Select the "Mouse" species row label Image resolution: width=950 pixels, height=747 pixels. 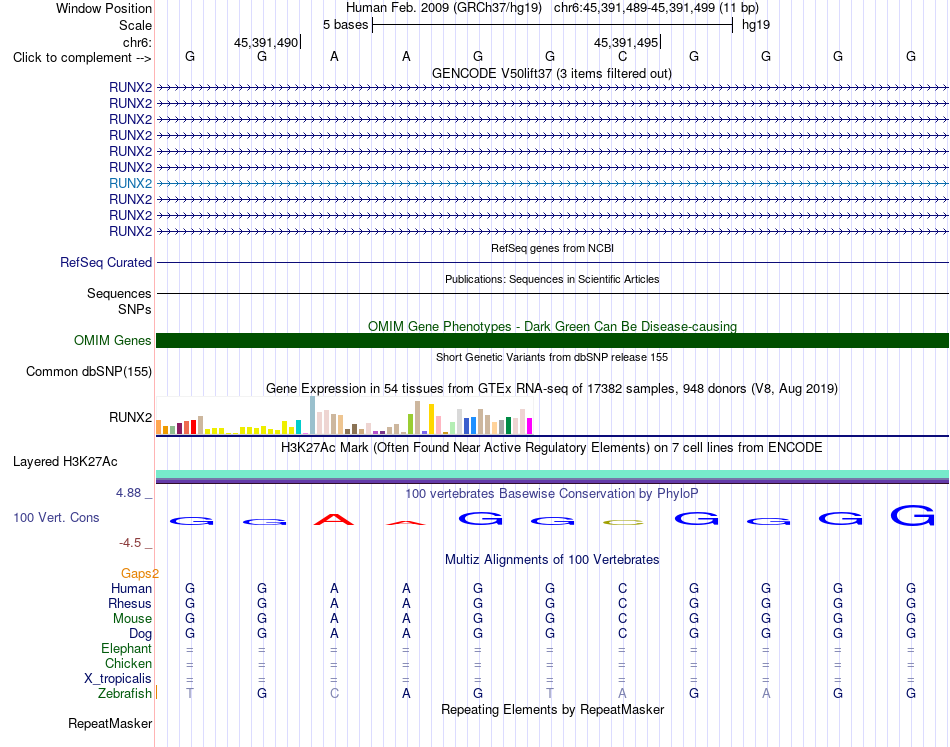tap(132, 619)
